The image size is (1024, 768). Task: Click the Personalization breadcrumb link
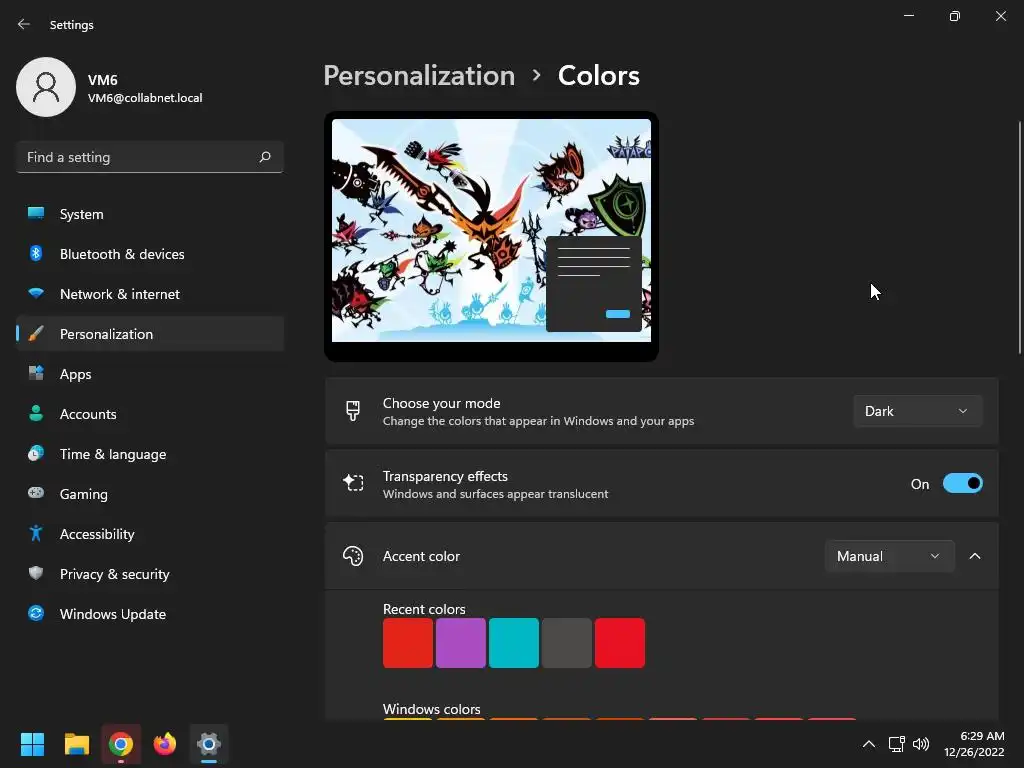(419, 75)
